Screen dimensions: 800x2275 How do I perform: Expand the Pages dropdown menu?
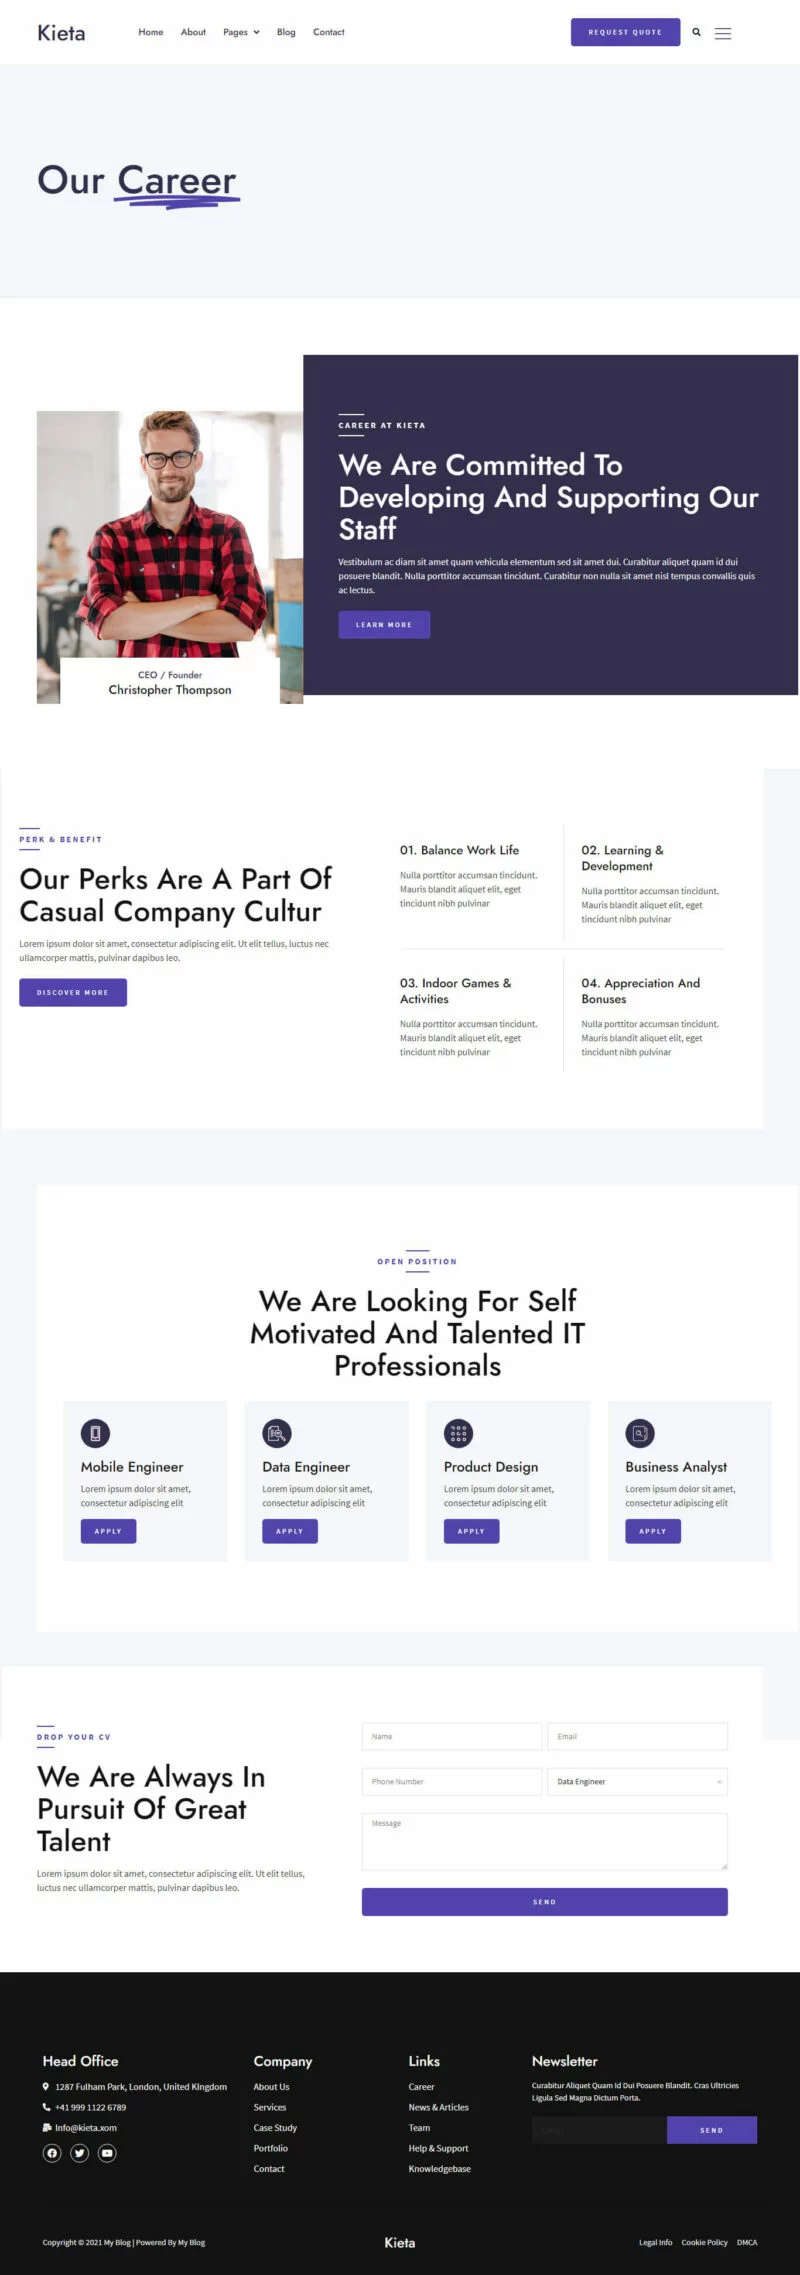[x=241, y=32]
